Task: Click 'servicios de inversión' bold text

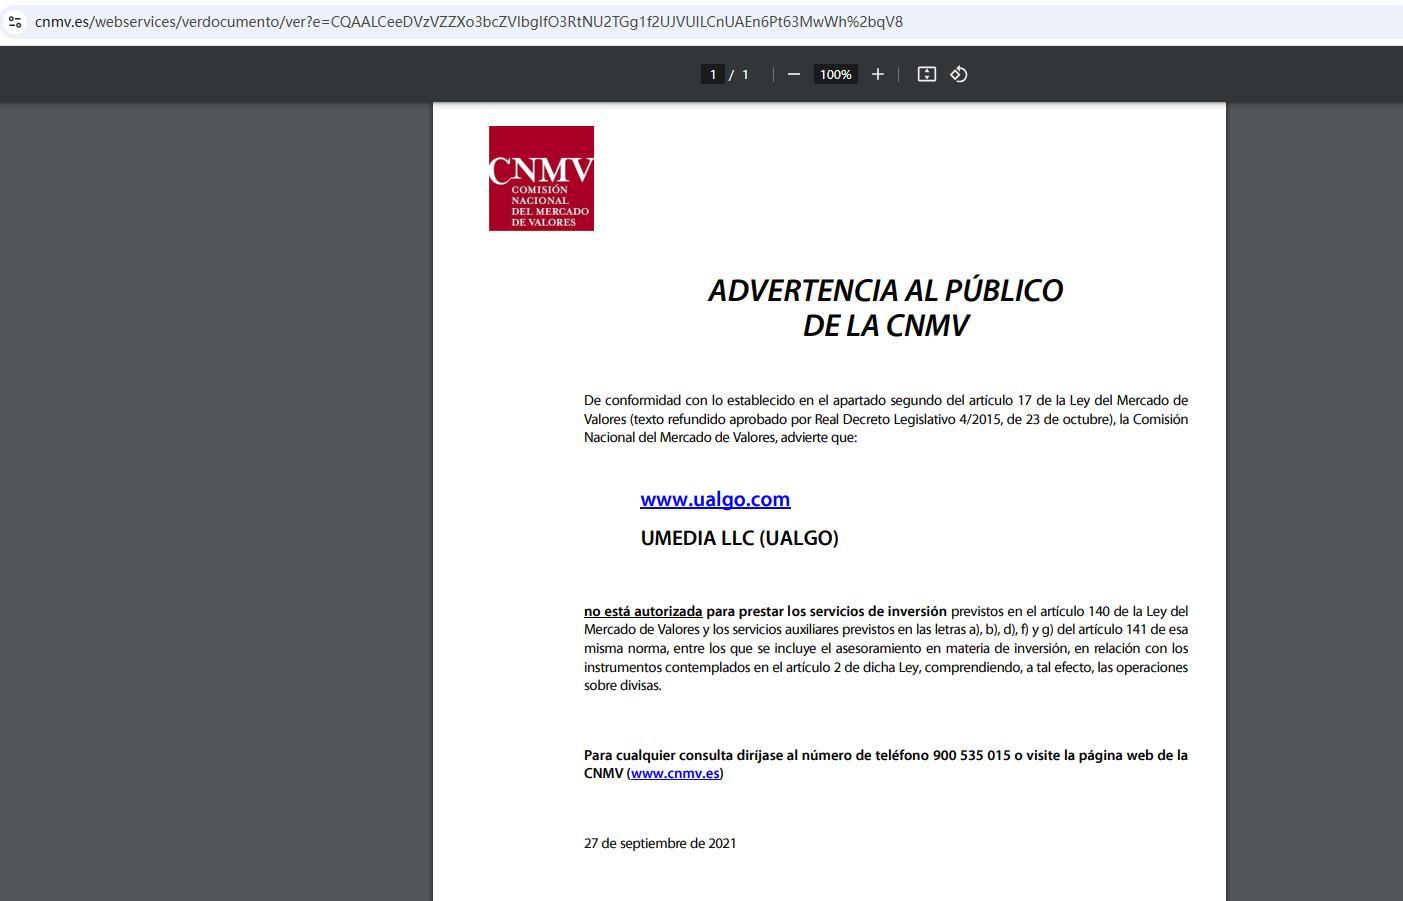Action: [x=877, y=611]
